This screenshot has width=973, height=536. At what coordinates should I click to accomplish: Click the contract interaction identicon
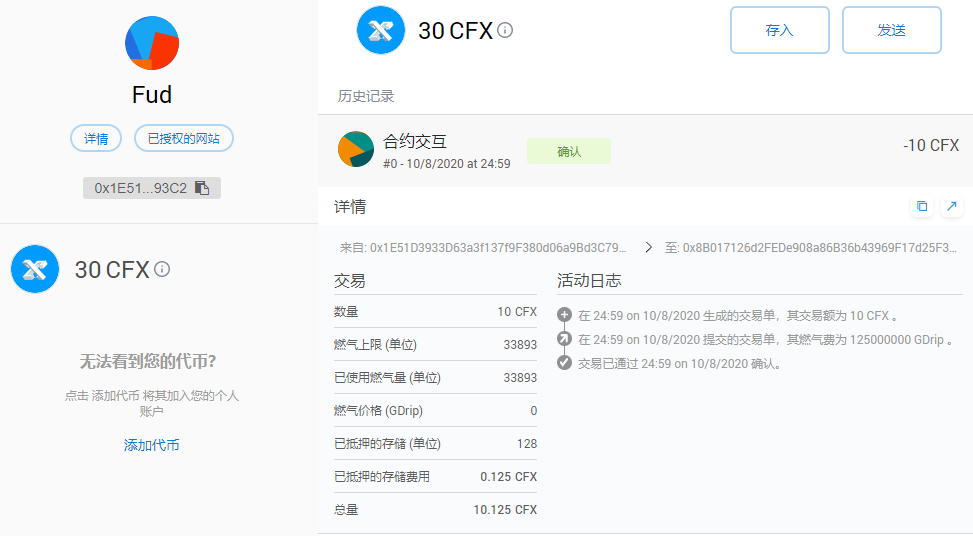355,149
